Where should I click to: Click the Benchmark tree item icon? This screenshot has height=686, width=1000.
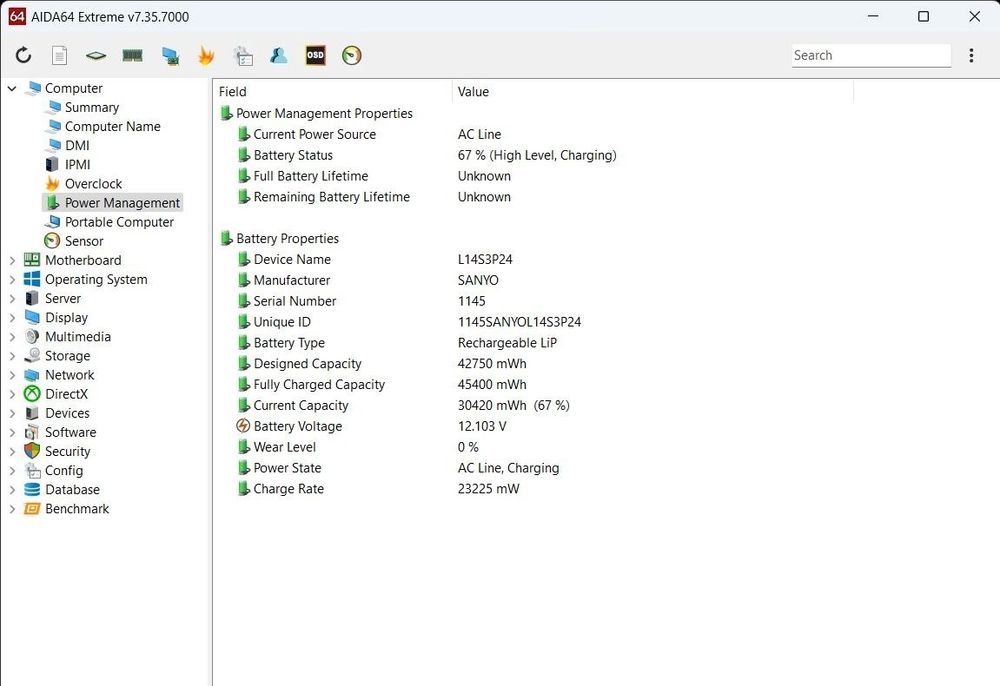[x=32, y=509]
